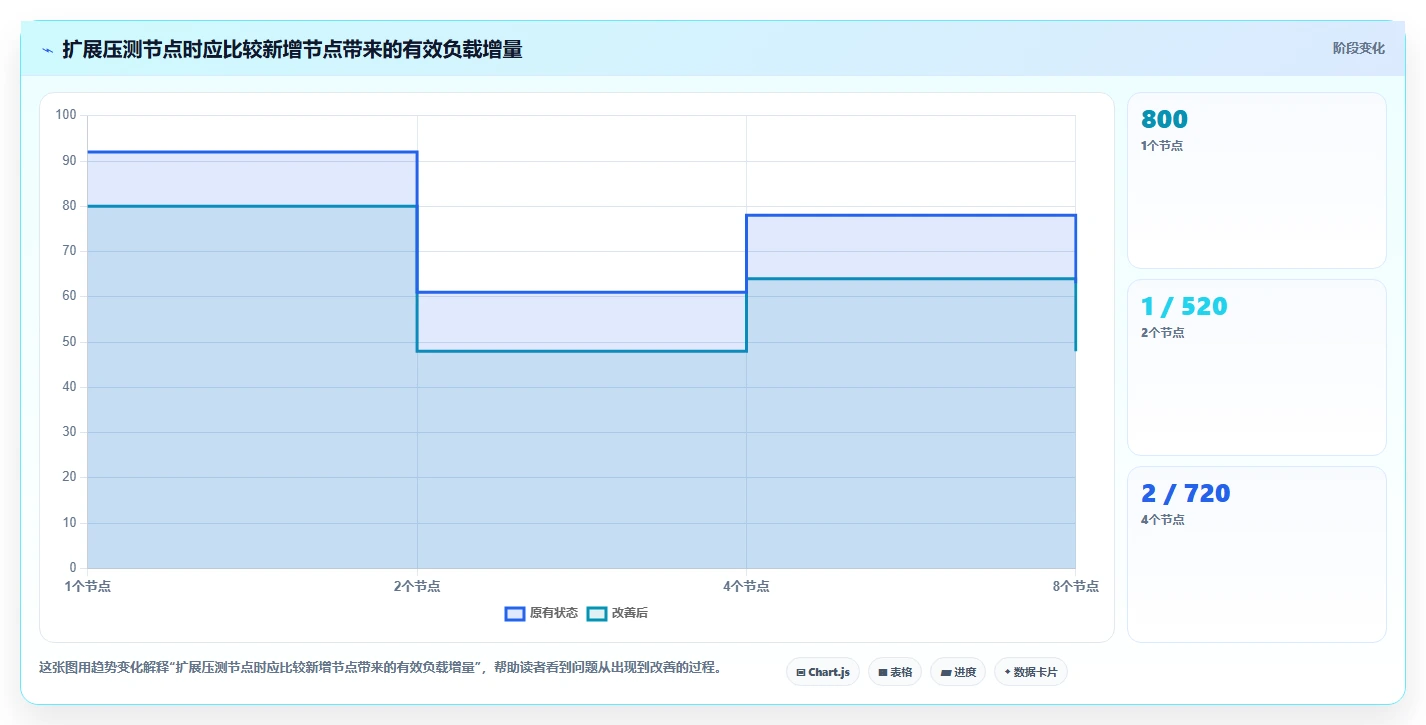Click the 表格 tag button
The image size is (1426, 725).
[895, 672]
